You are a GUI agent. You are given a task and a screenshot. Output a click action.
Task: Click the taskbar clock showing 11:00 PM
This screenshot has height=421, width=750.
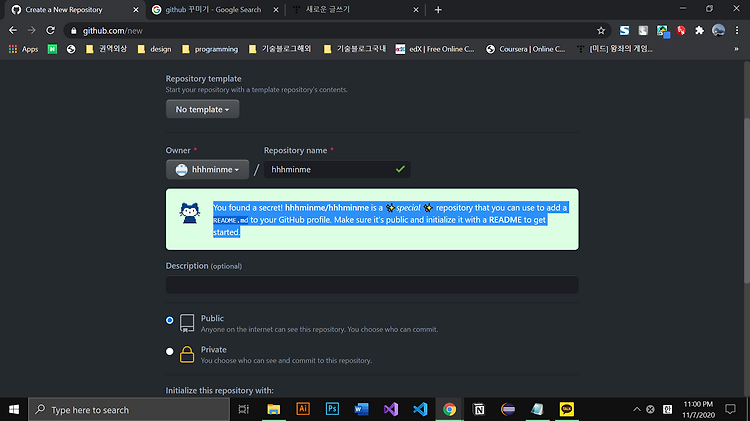pos(698,410)
